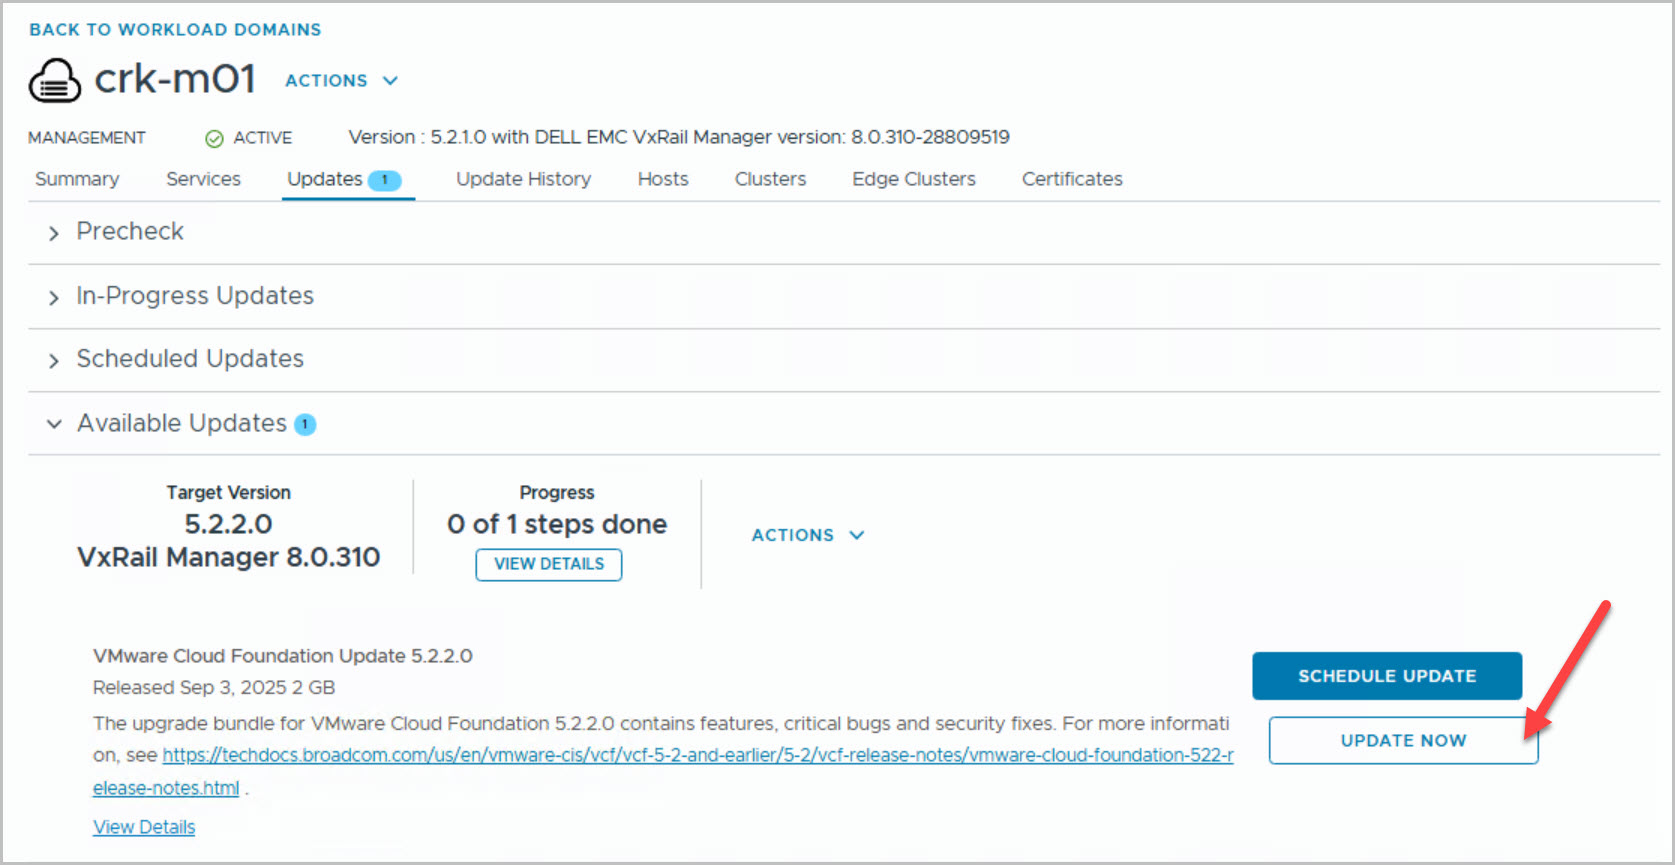Expand the Precheck section

pos(54,233)
